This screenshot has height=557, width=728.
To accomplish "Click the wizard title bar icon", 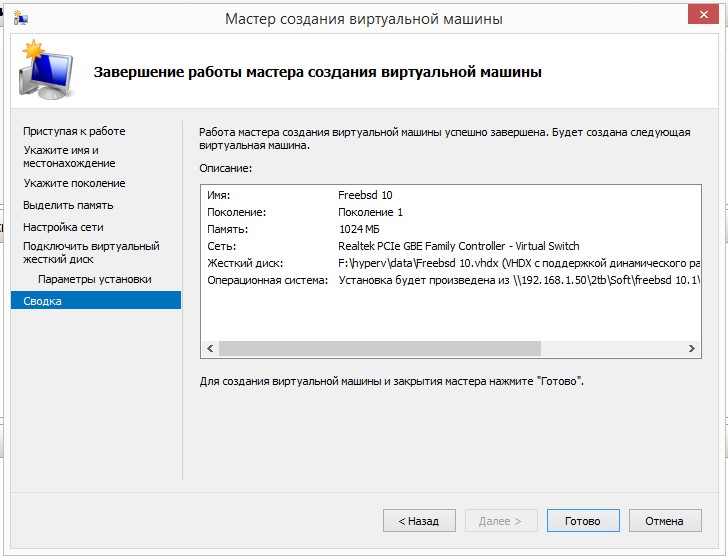I will click(x=20, y=18).
